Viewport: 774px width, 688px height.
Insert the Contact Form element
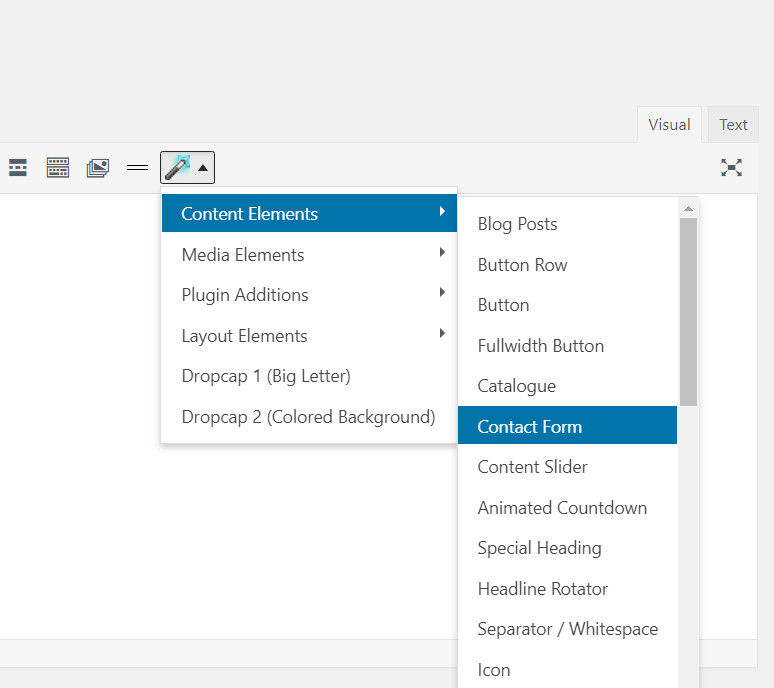tap(567, 425)
